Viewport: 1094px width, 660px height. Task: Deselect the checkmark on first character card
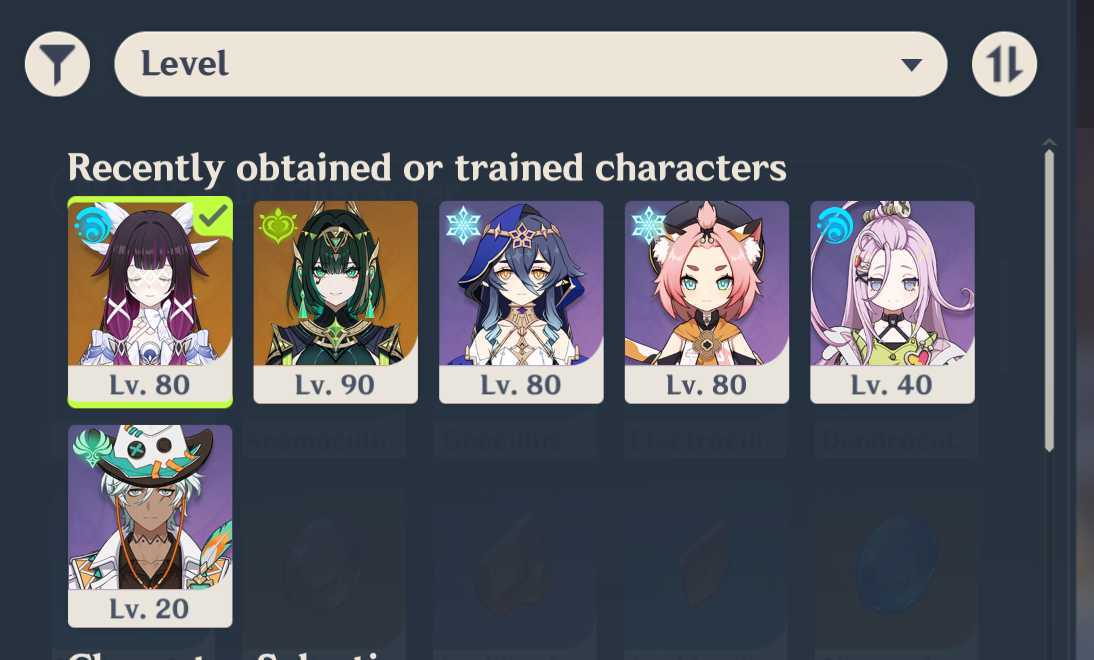click(212, 217)
